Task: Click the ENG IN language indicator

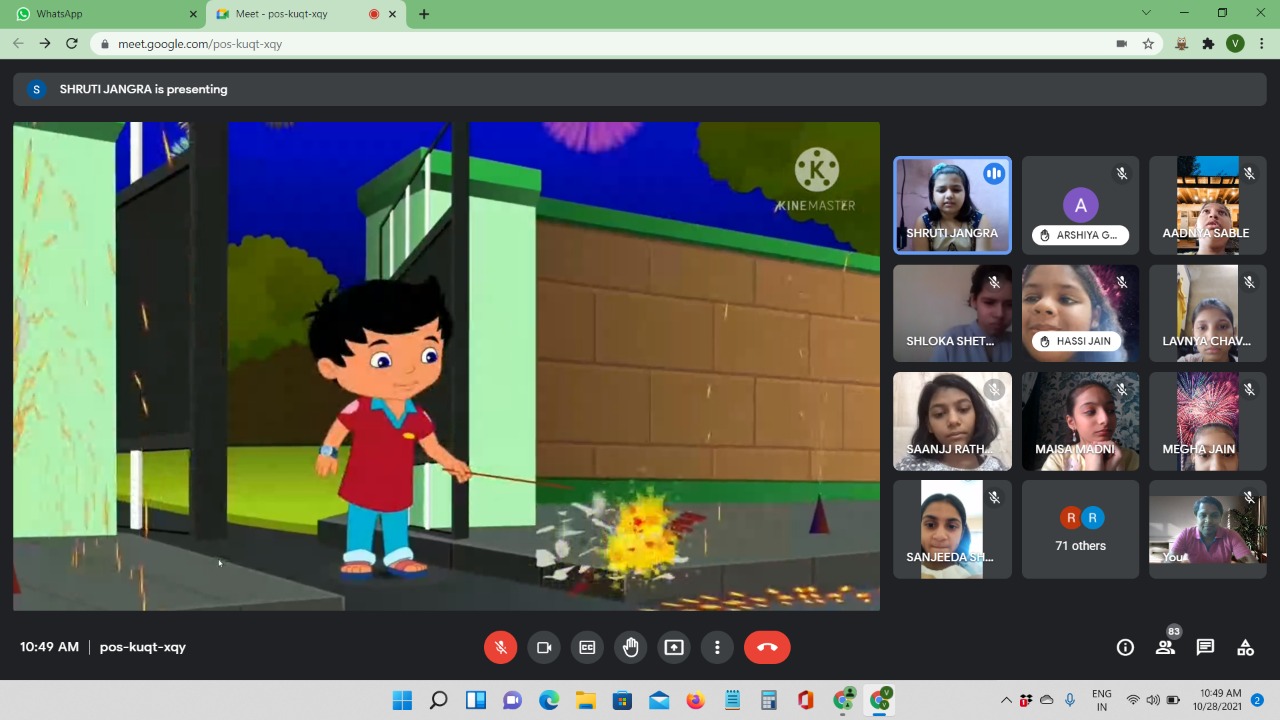Action: [x=1101, y=700]
